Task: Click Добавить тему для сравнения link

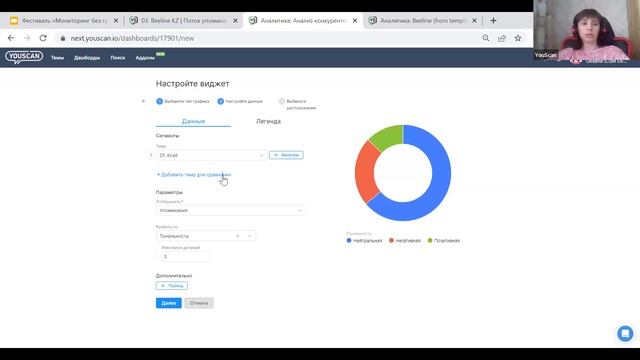Action: (194, 175)
